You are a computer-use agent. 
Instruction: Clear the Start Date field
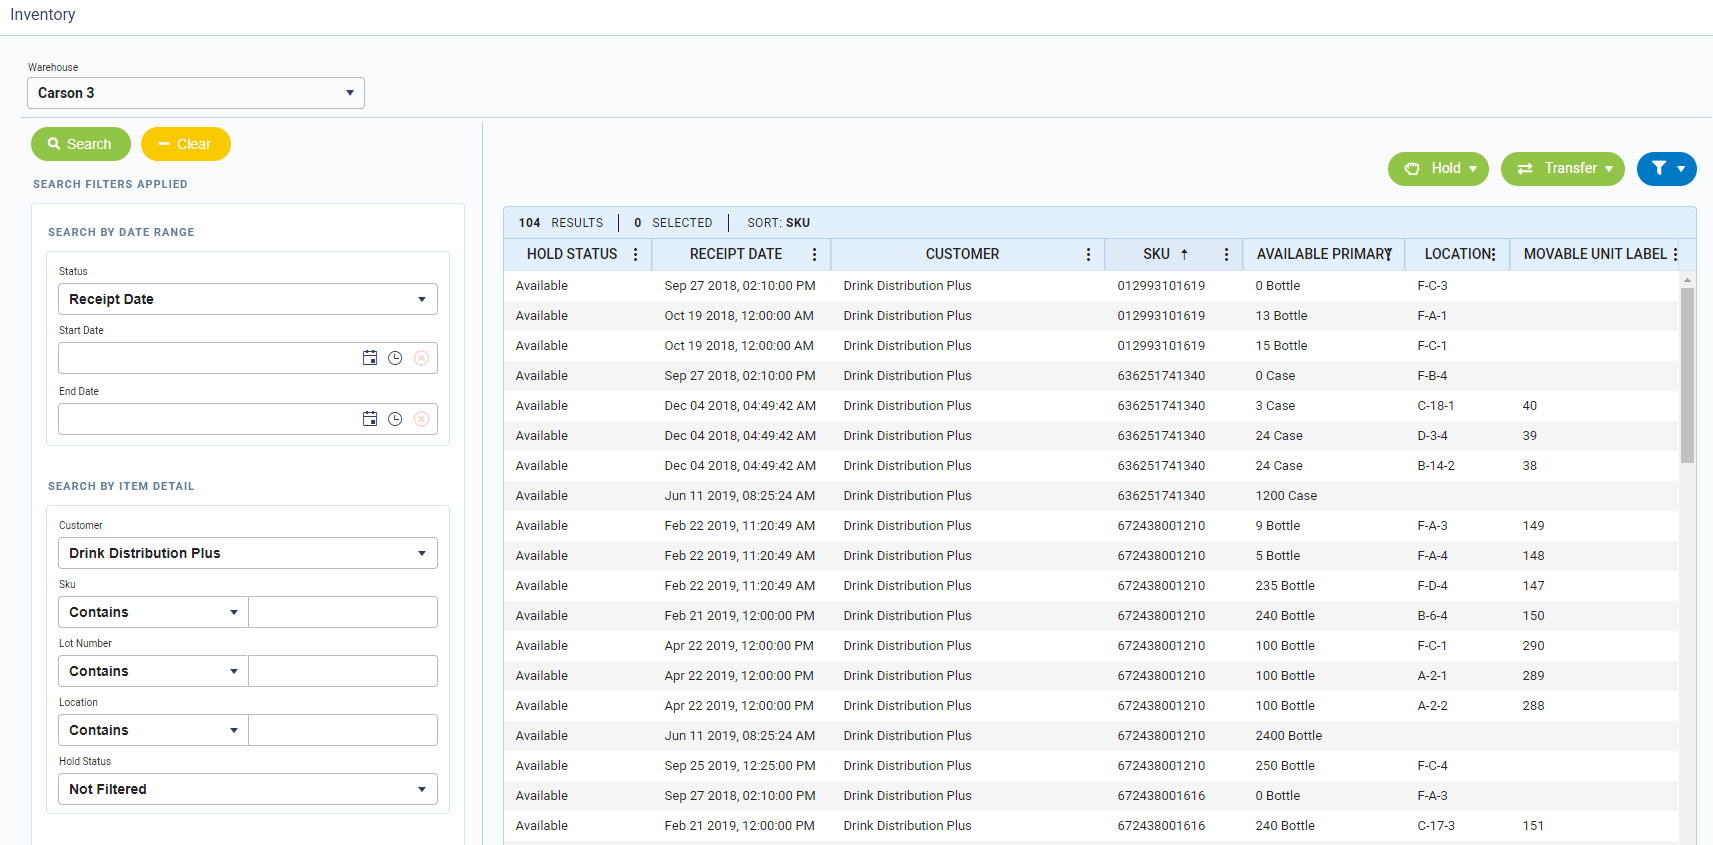point(421,358)
